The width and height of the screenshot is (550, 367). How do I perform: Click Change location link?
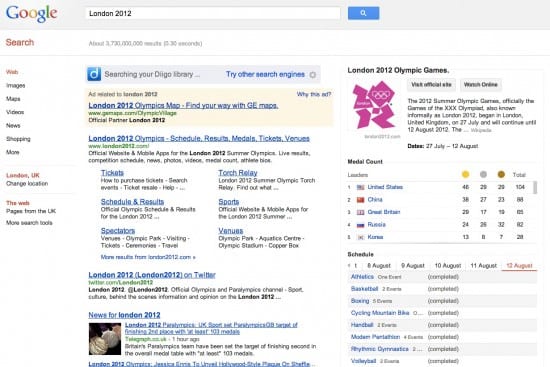tap(27, 184)
